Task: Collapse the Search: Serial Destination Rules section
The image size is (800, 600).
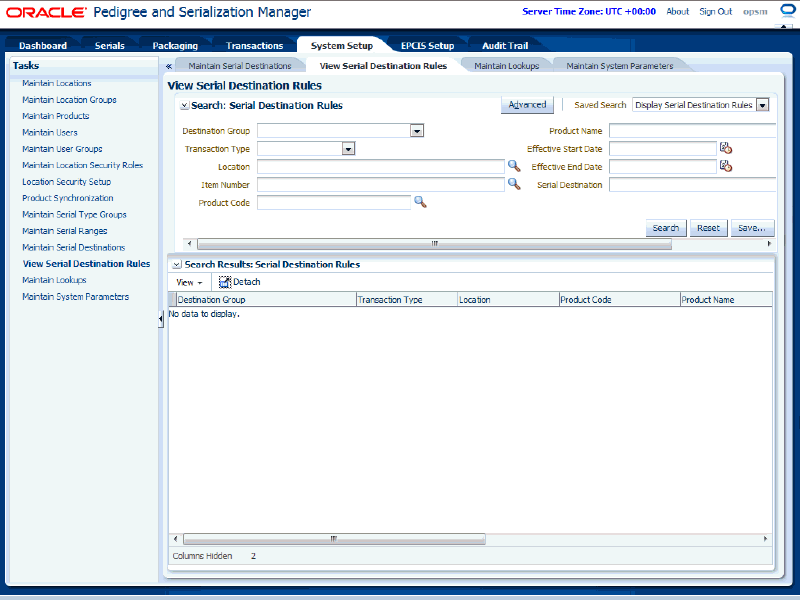Action: tap(185, 106)
